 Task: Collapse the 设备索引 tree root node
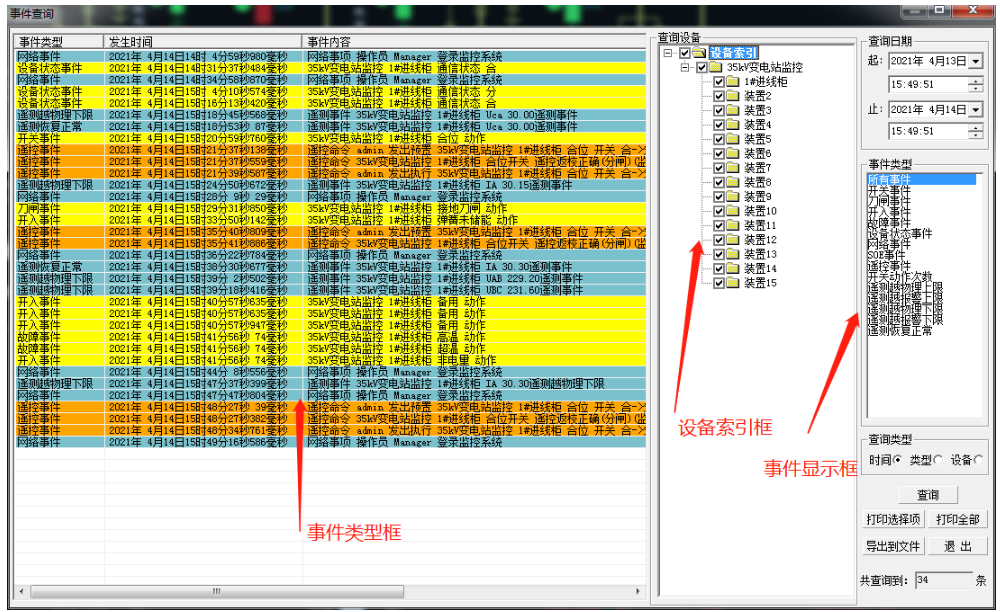[x=667, y=53]
